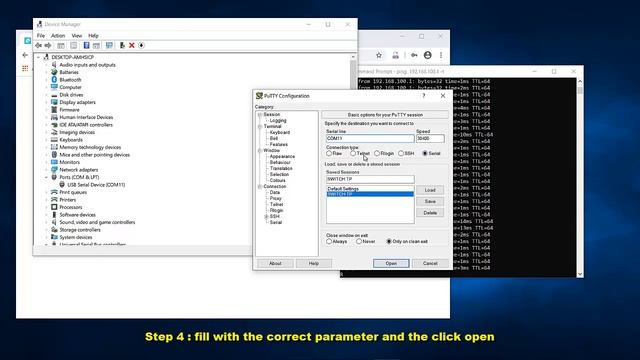640x360 pixels.
Task: Click bookmark star icon in browser window
Action: point(379,55)
